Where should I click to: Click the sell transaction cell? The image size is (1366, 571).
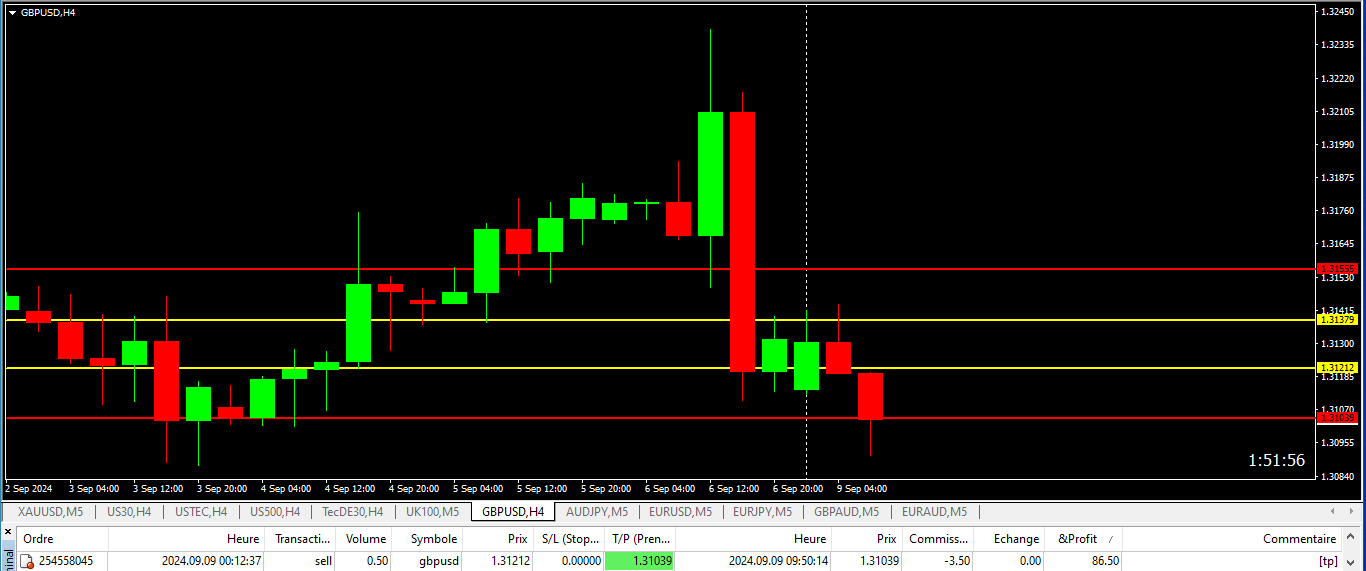click(323, 562)
